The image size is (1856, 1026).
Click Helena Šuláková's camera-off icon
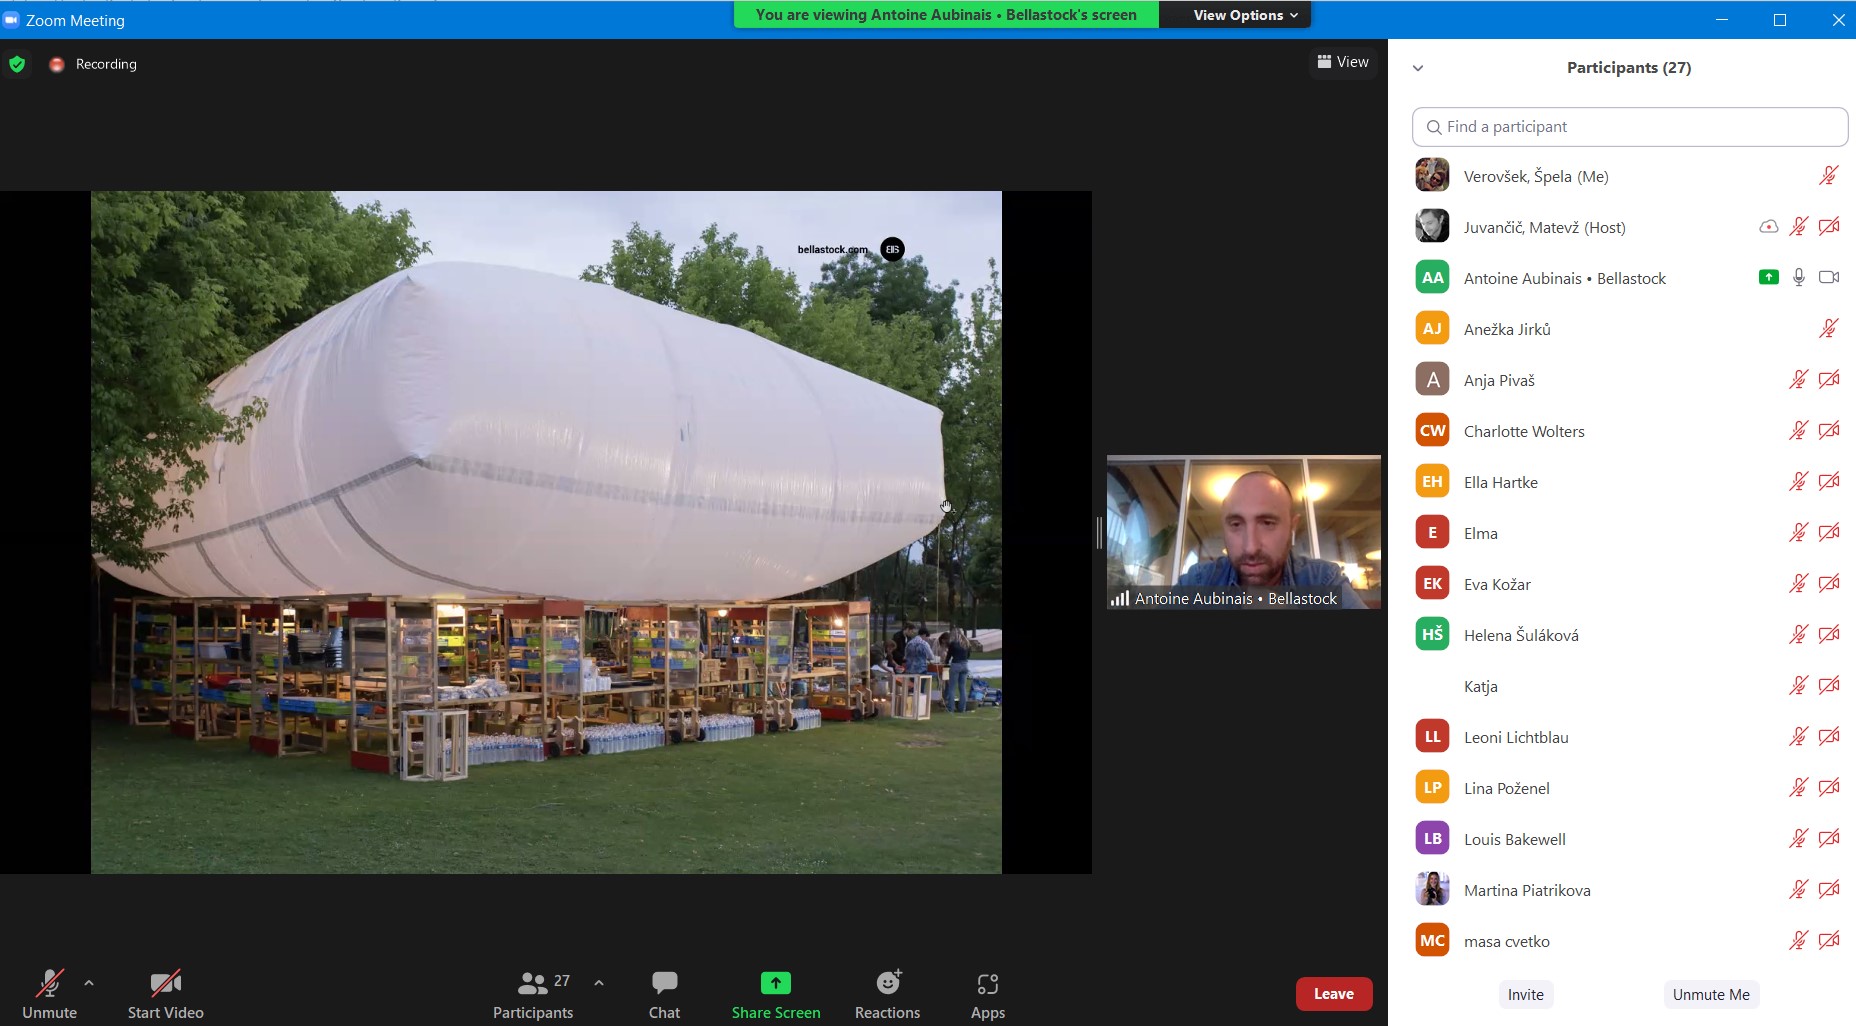pos(1829,634)
